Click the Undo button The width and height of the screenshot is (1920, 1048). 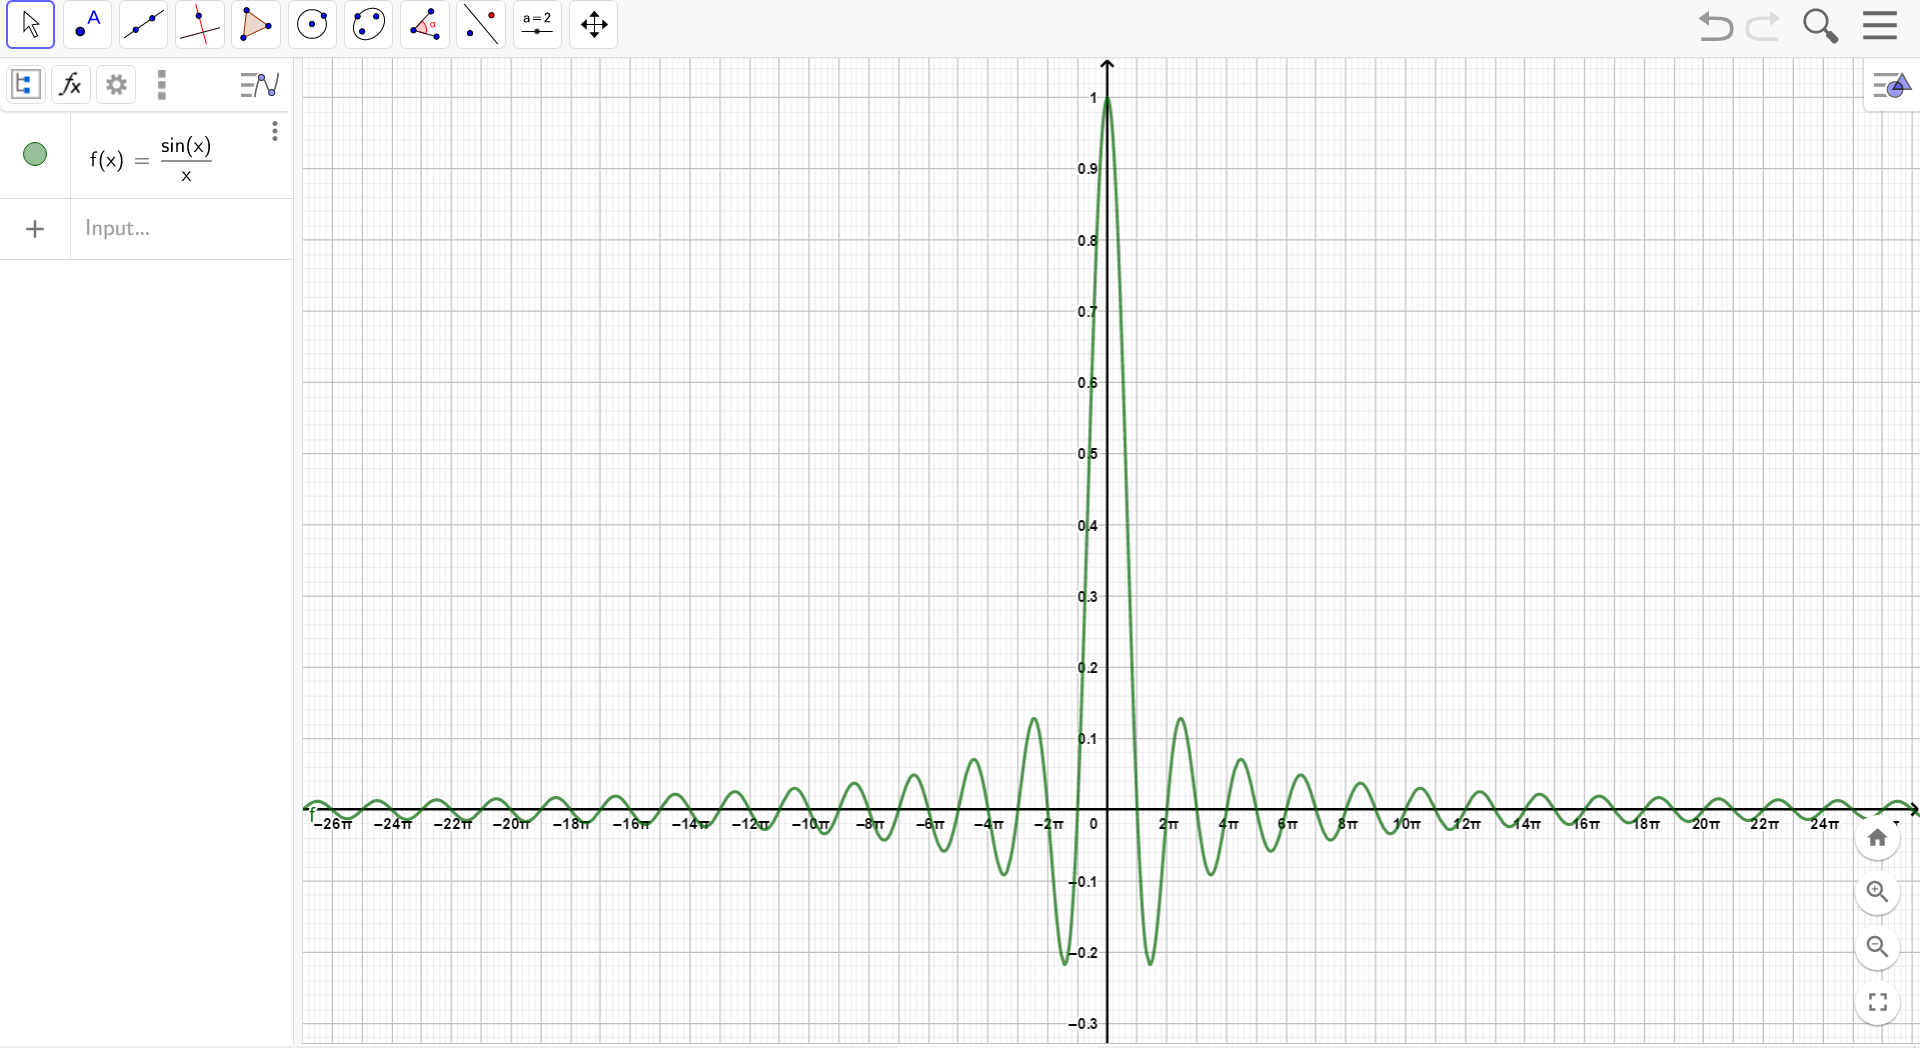click(x=1715, y=26)
